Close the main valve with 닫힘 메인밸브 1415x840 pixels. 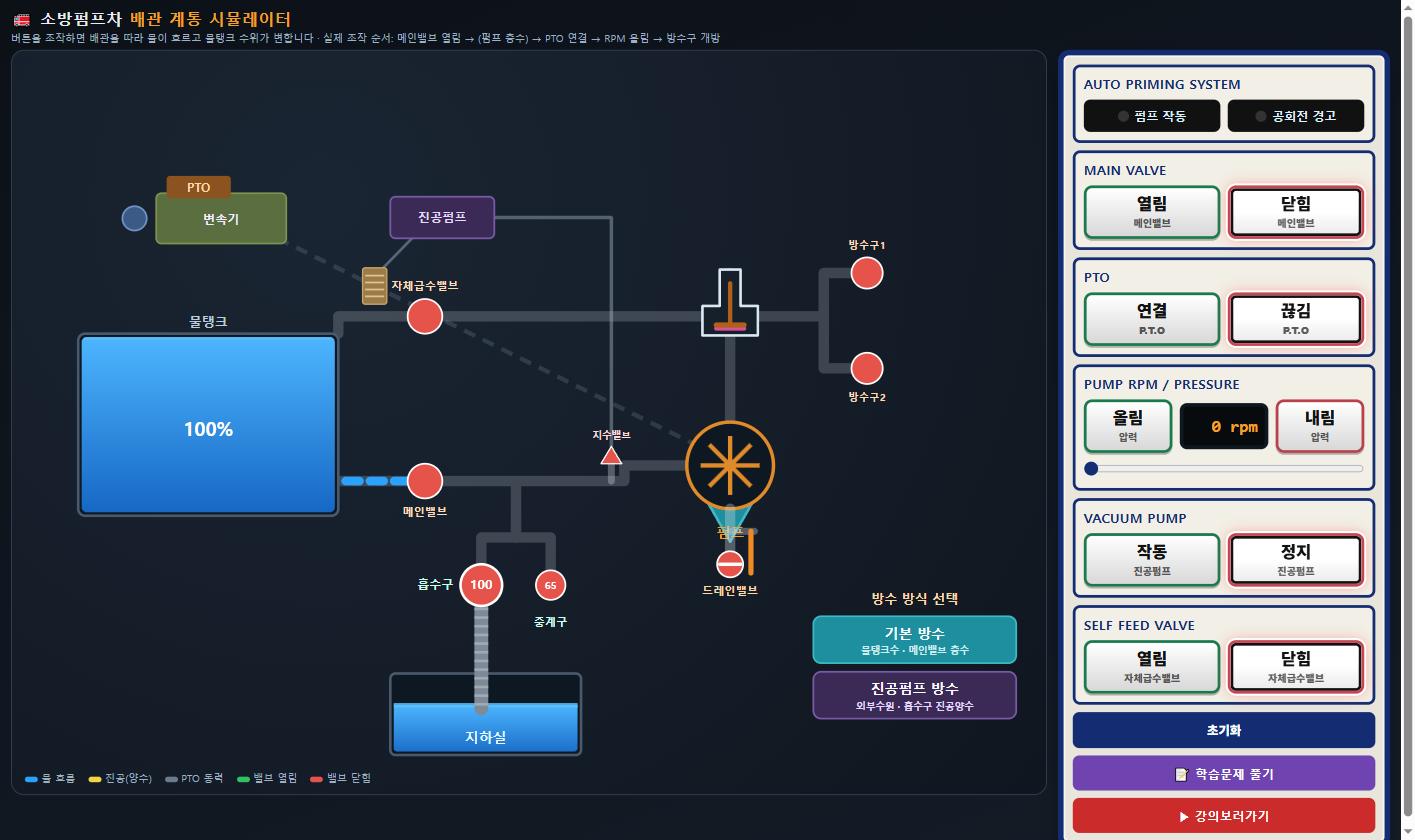1296,212
